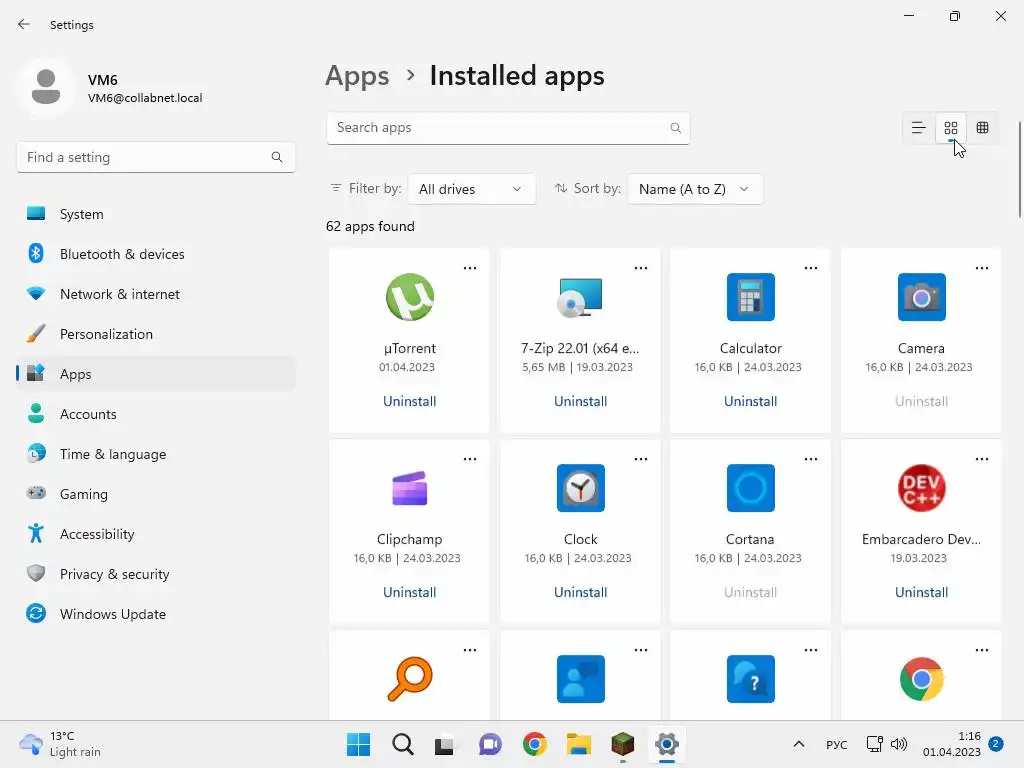
Task: Launch Chrome from the taskbar
Action: click(x=534, y=744)
